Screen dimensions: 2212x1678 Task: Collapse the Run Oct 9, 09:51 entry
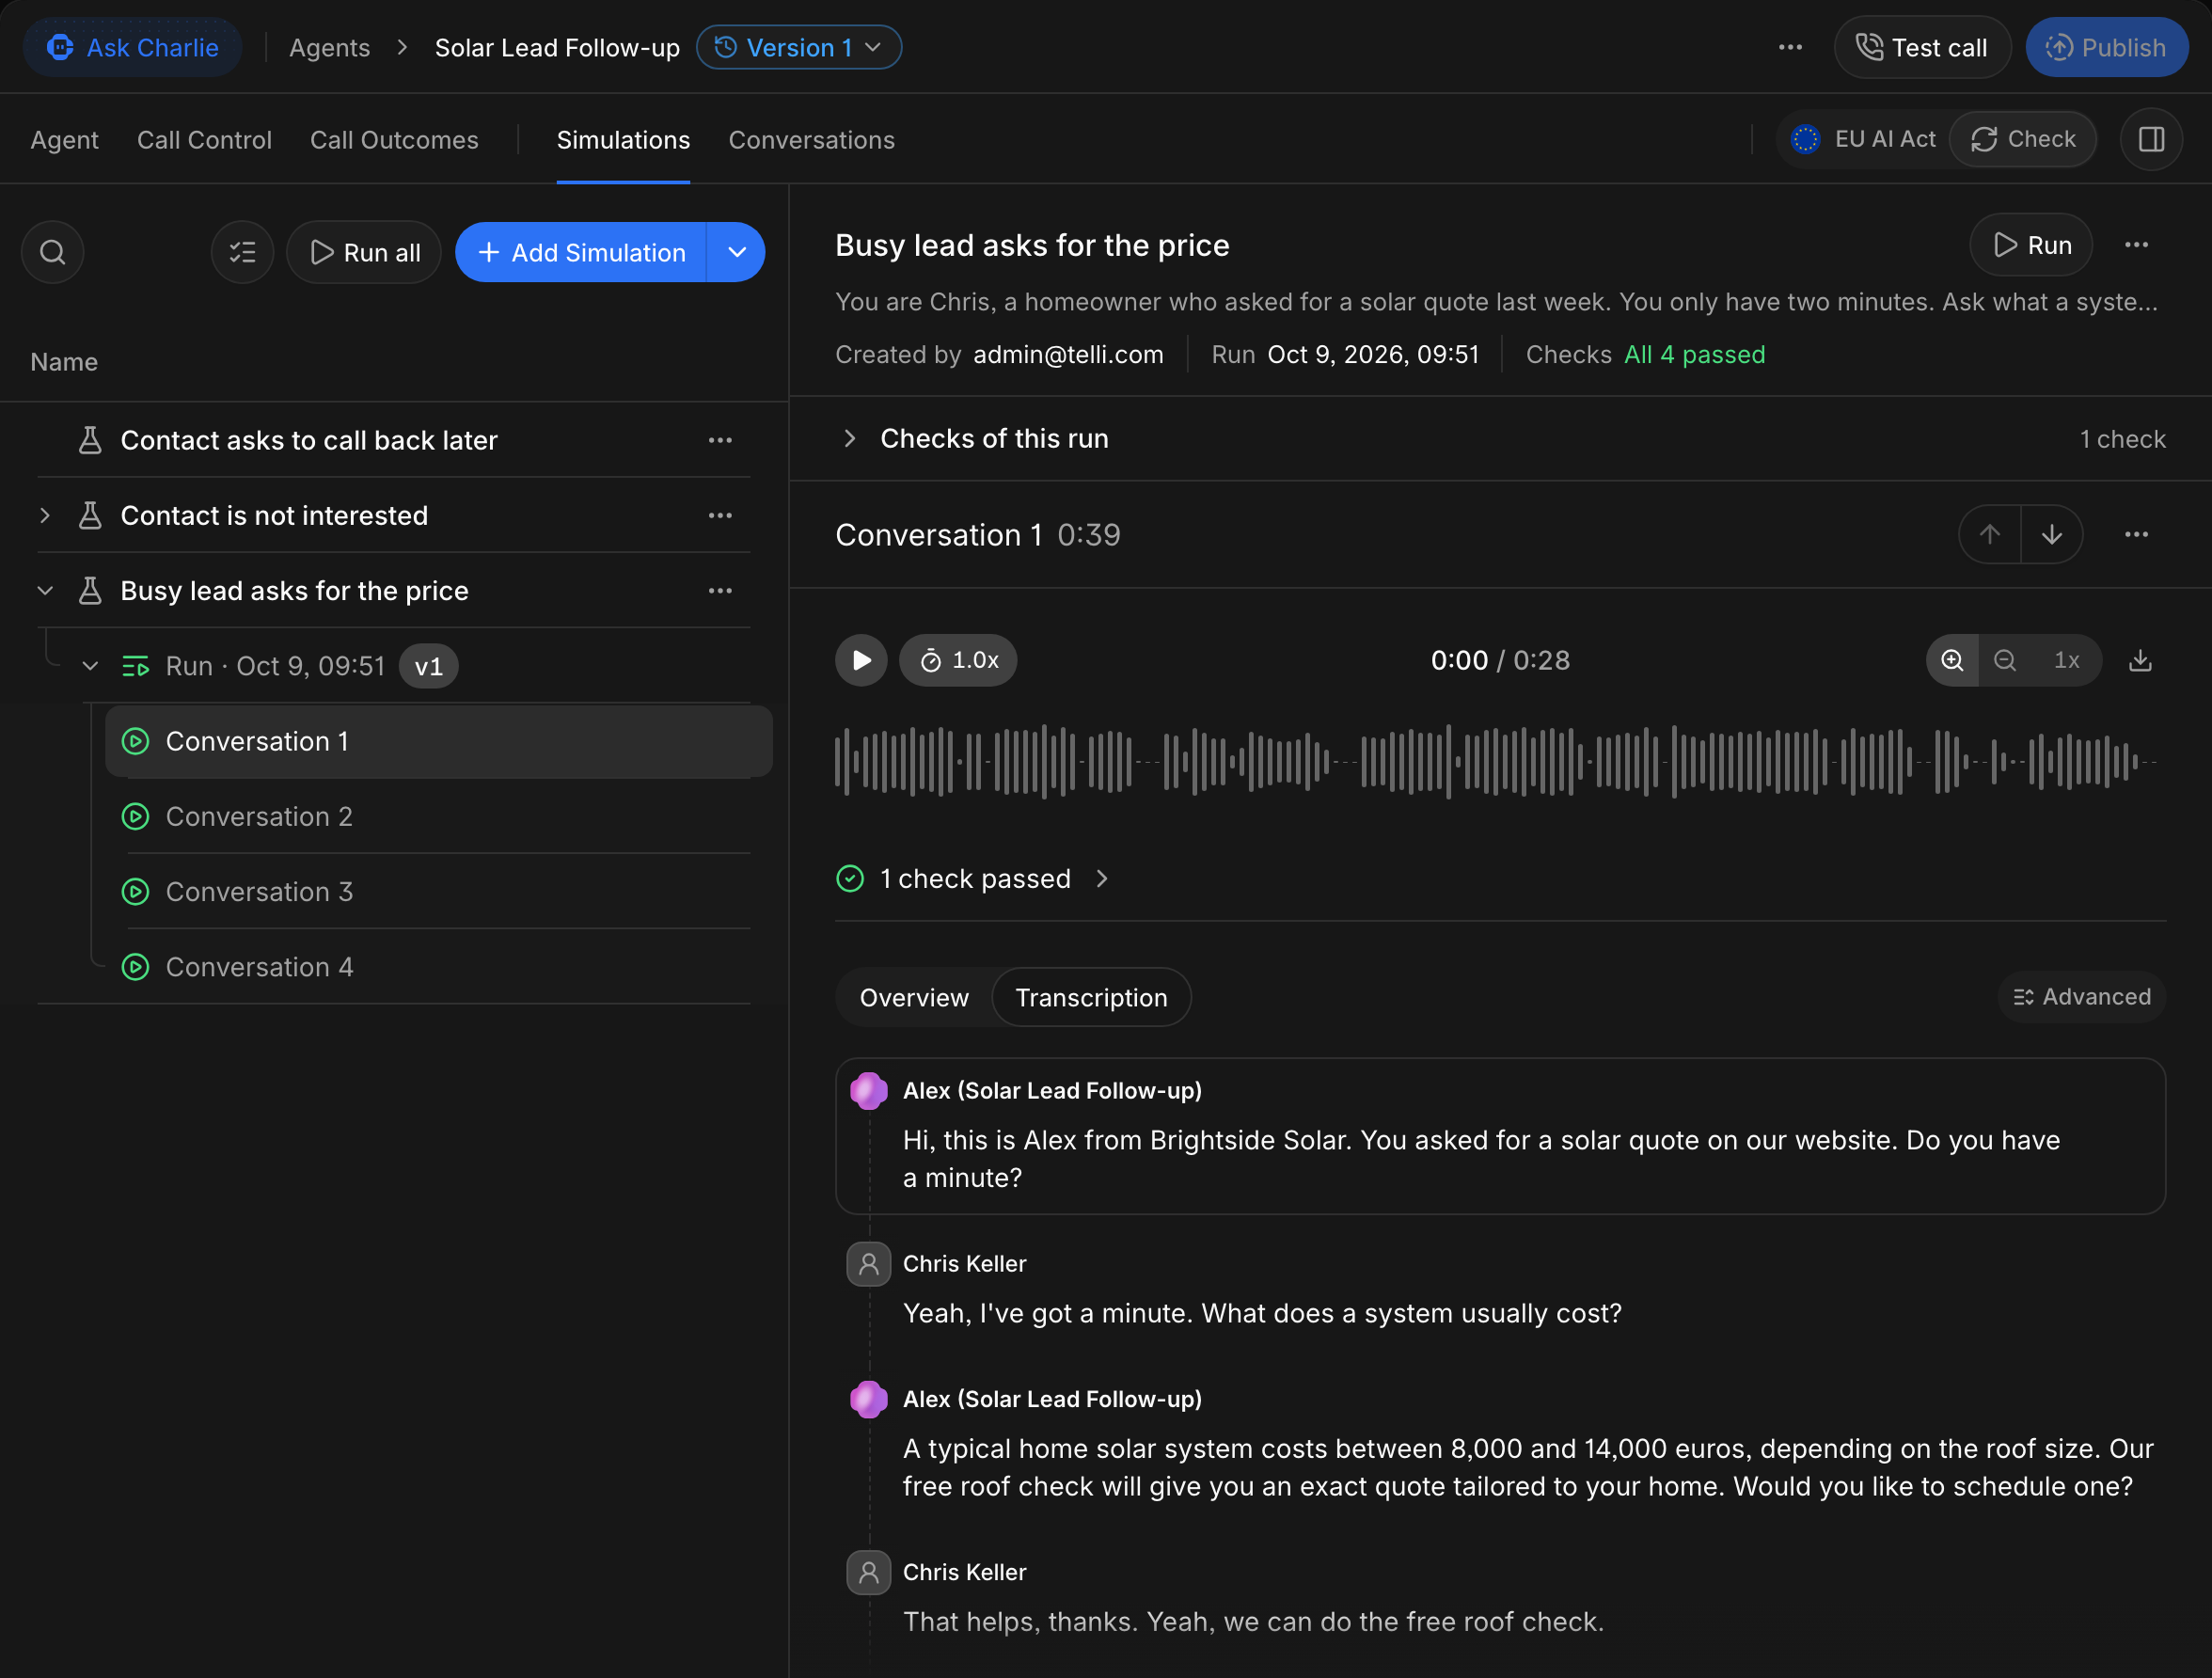(90, 665)
